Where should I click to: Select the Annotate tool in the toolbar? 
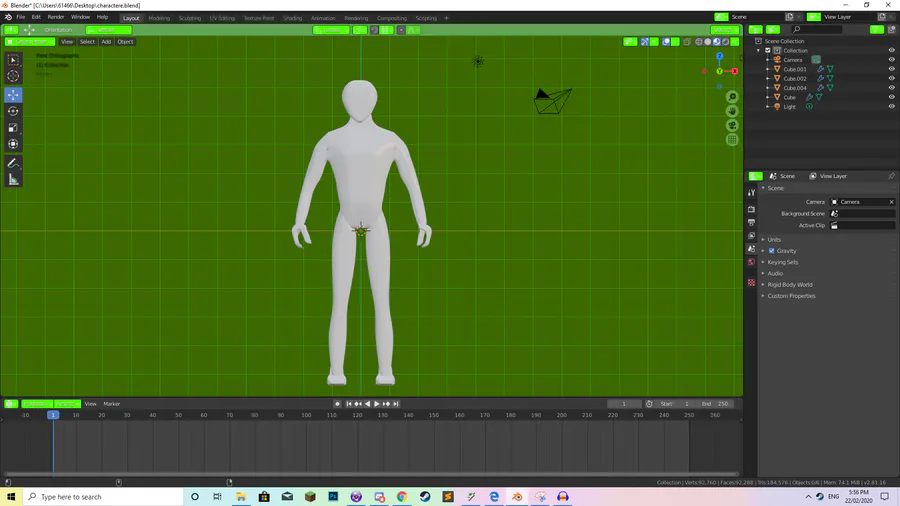13,162
